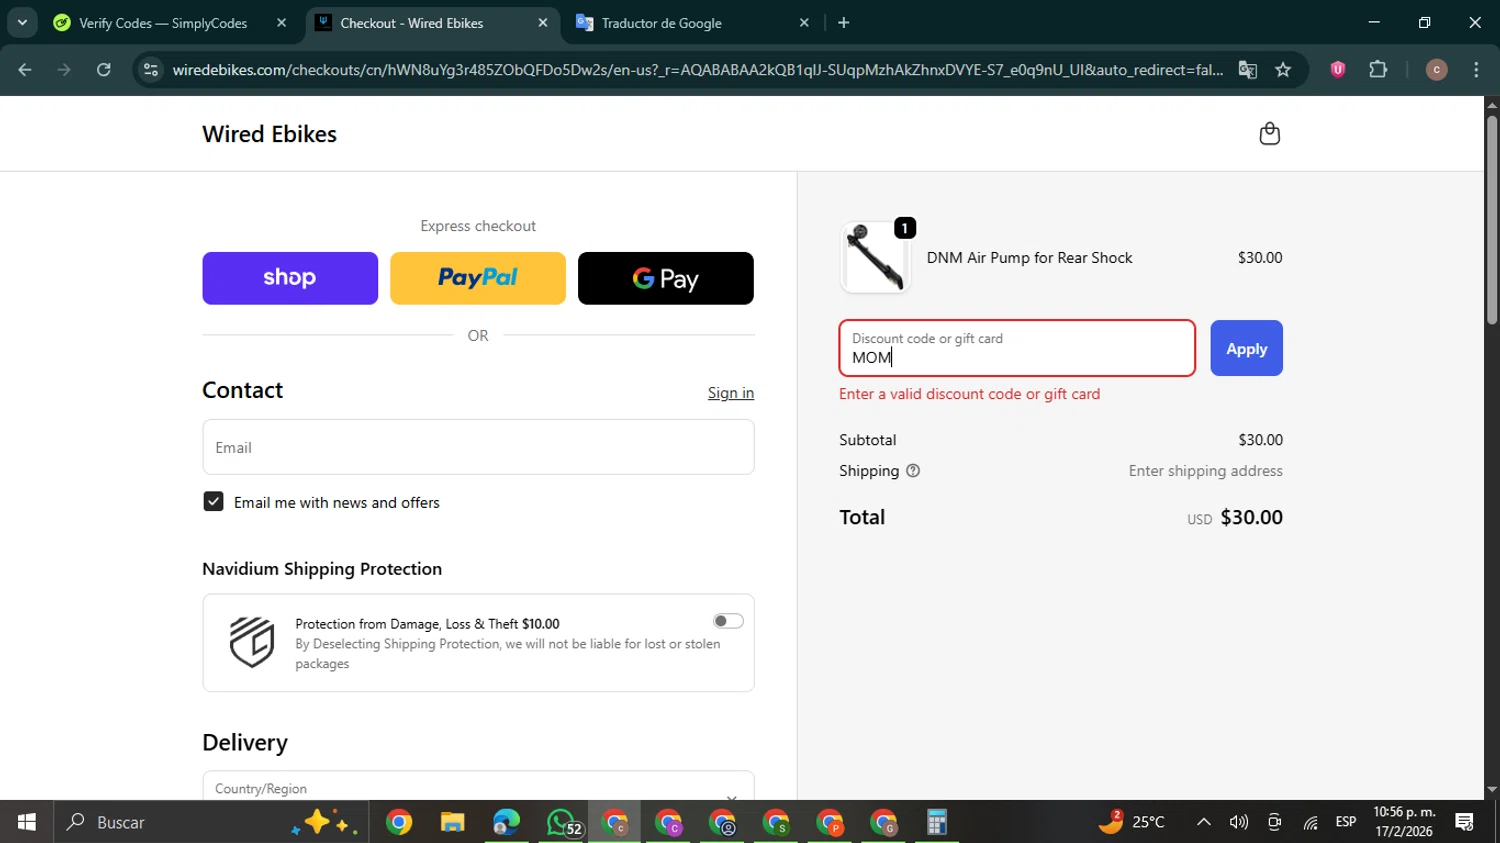Go back with the browser back arrow
This screenshot has width=1500, height=843.
pos(25,70)
